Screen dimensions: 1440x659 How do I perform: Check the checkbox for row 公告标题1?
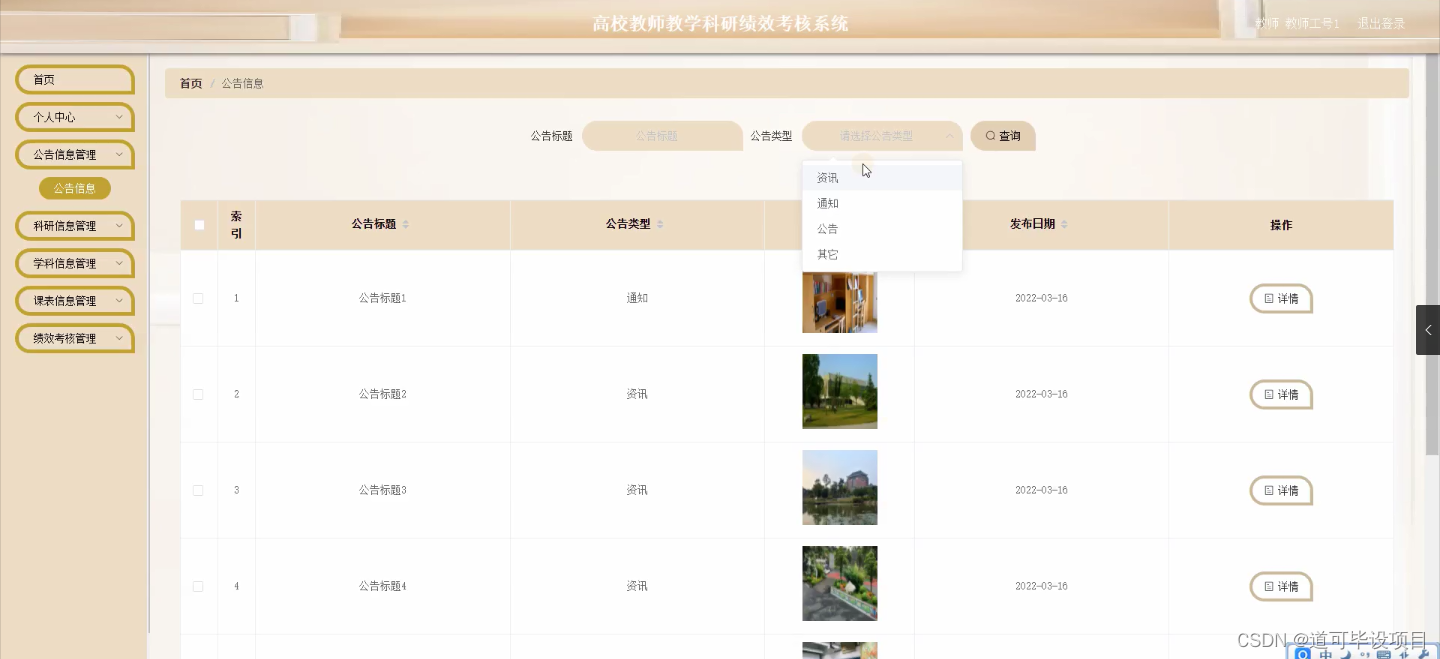click(x=198, y=299)
